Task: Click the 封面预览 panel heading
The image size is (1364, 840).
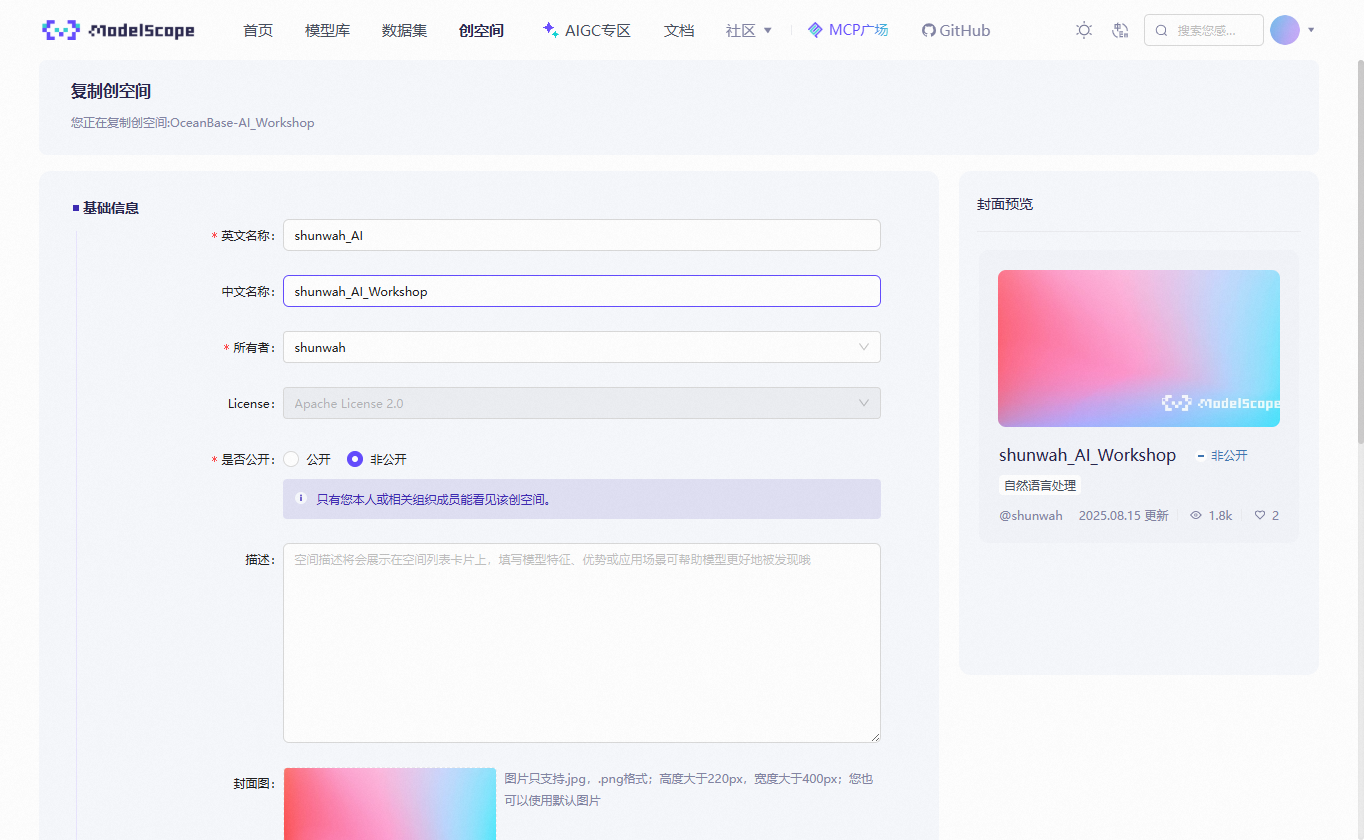Action: pyautogui.click(x=1005, y=204)
